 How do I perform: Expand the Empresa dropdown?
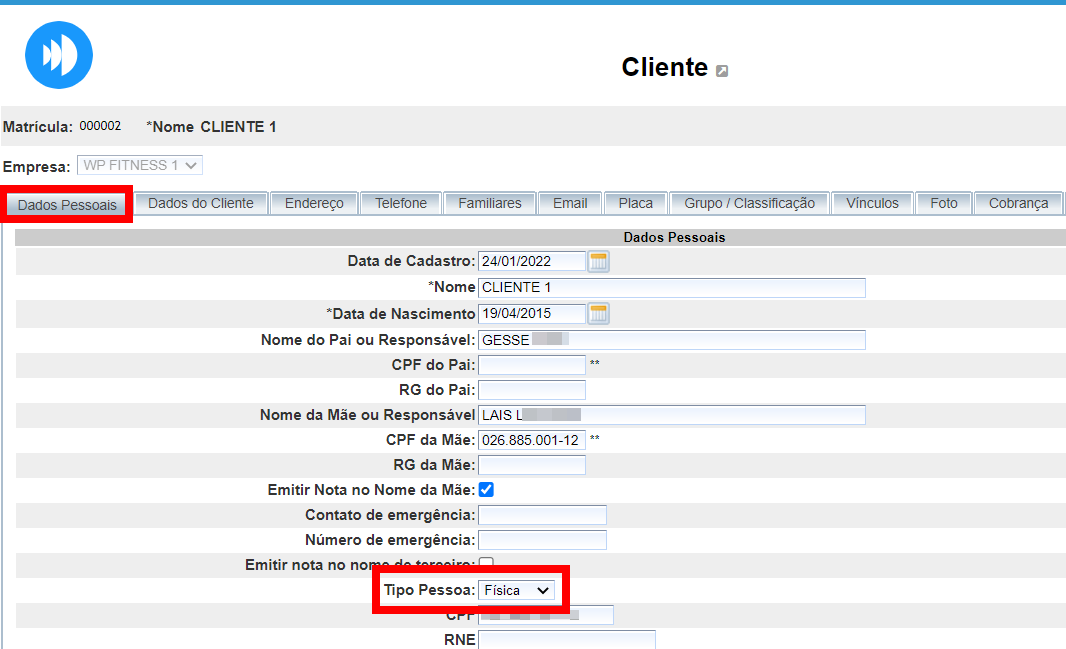140,165
